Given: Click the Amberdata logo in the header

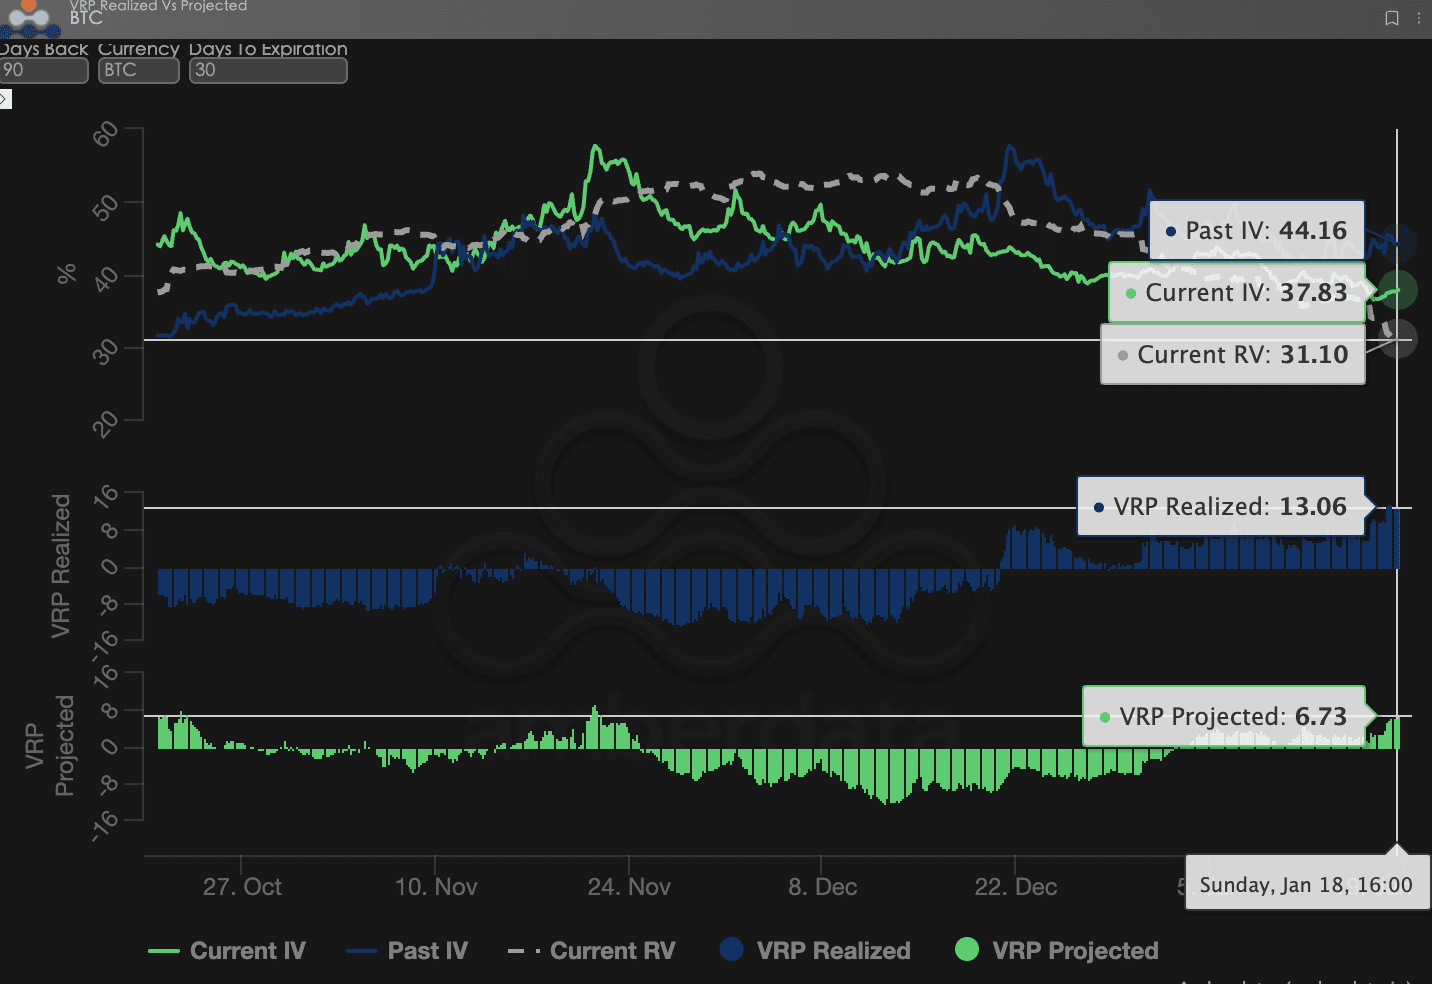Looking at the screenshot, I should (28, 17).
